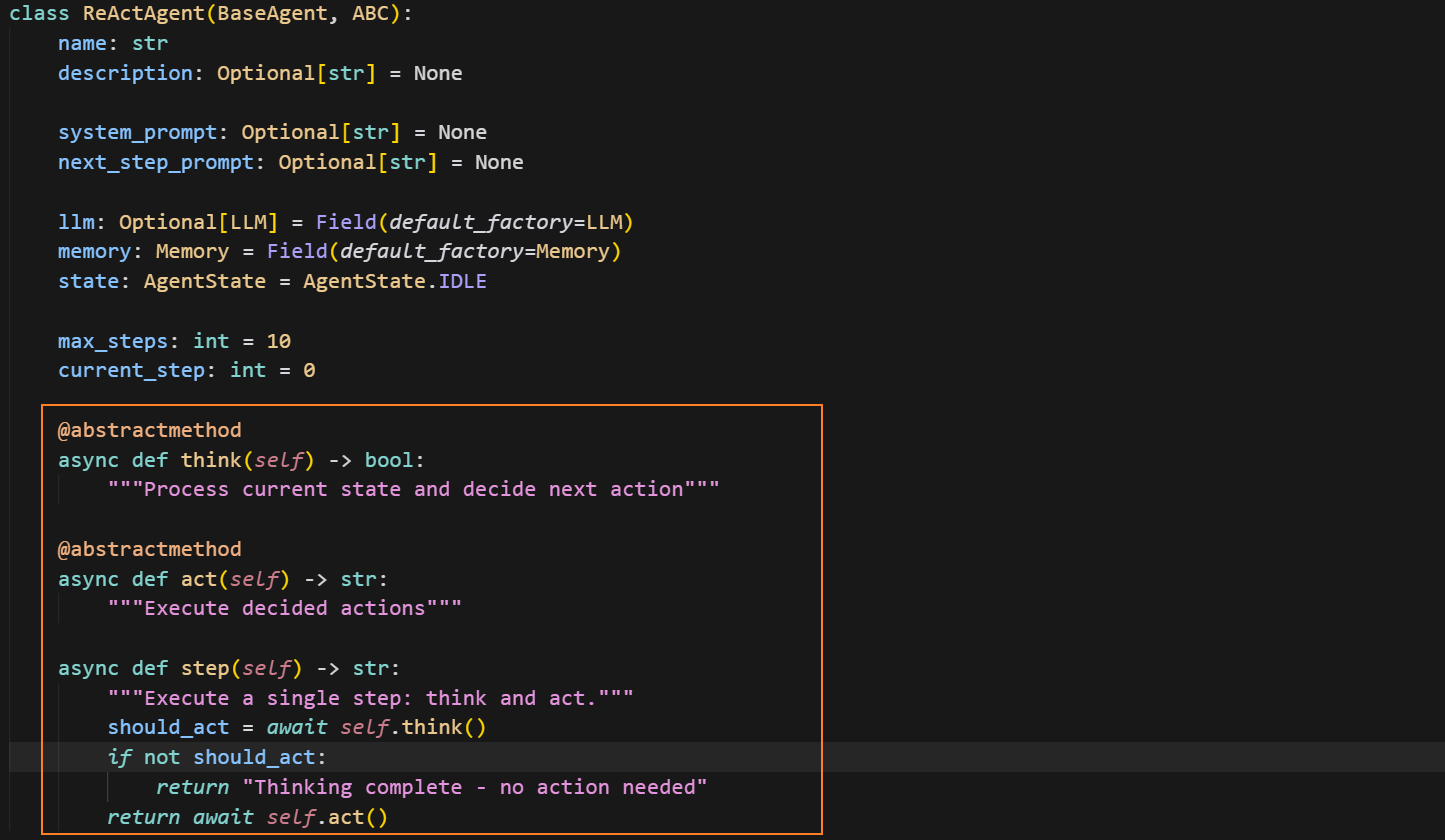Click 'think' in the def think signature

[x=212, y=460]
